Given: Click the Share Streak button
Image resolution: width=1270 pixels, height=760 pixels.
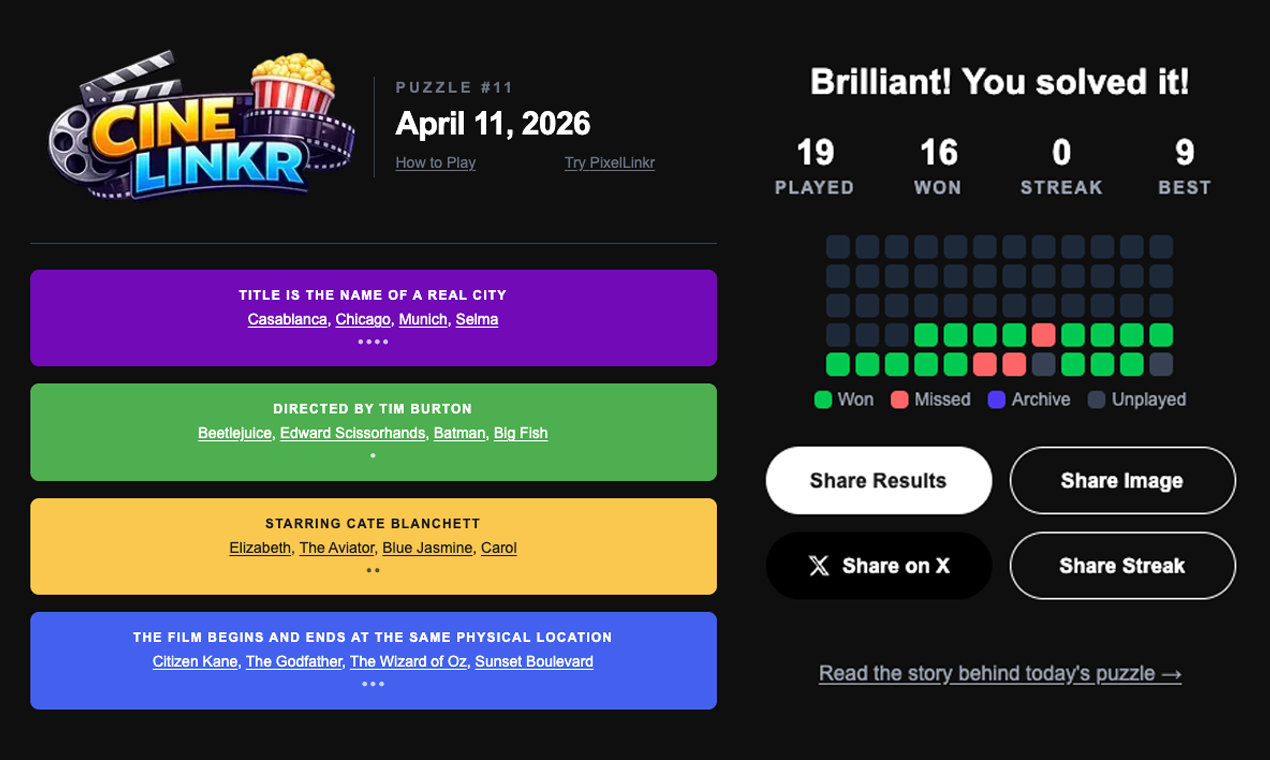Looking at the screenshot, I should pyautogui.click(x=1122, y=566).
